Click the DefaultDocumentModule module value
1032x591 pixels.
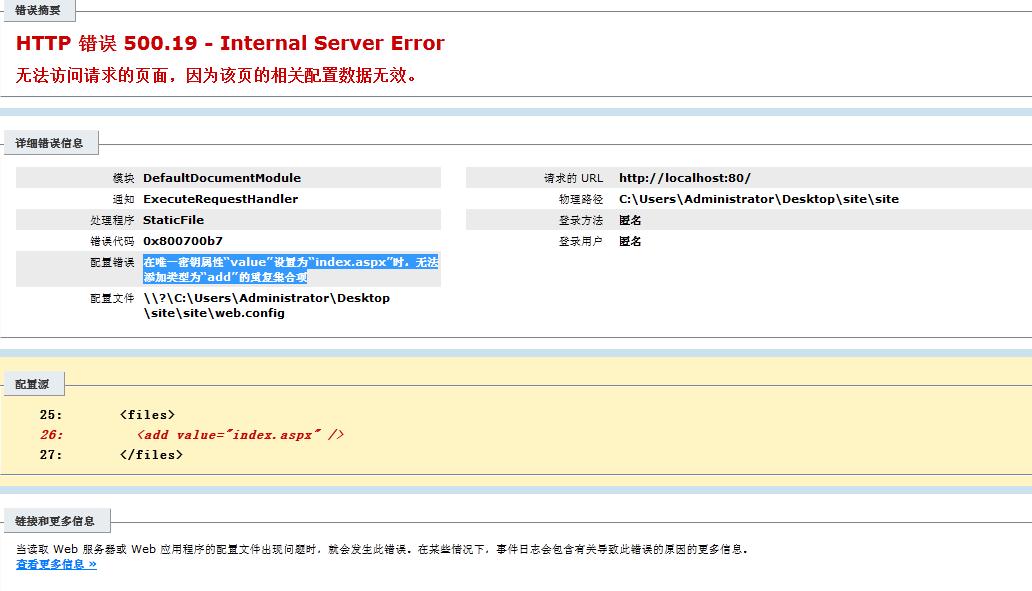(221, 178)
